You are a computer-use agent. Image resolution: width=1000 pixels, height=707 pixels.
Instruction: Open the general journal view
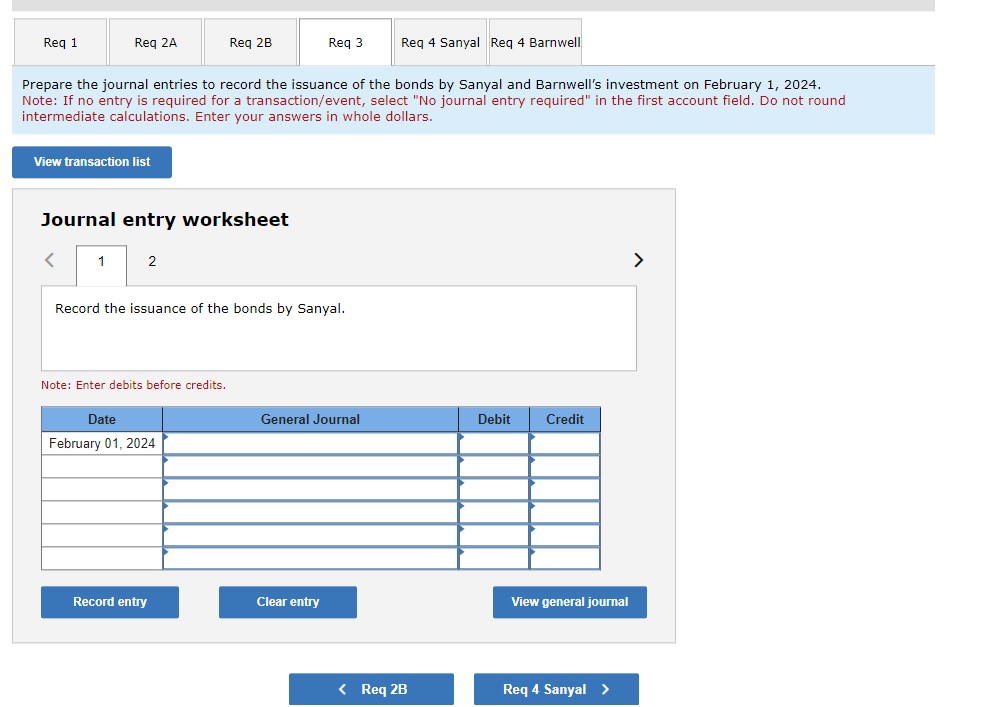569,602
